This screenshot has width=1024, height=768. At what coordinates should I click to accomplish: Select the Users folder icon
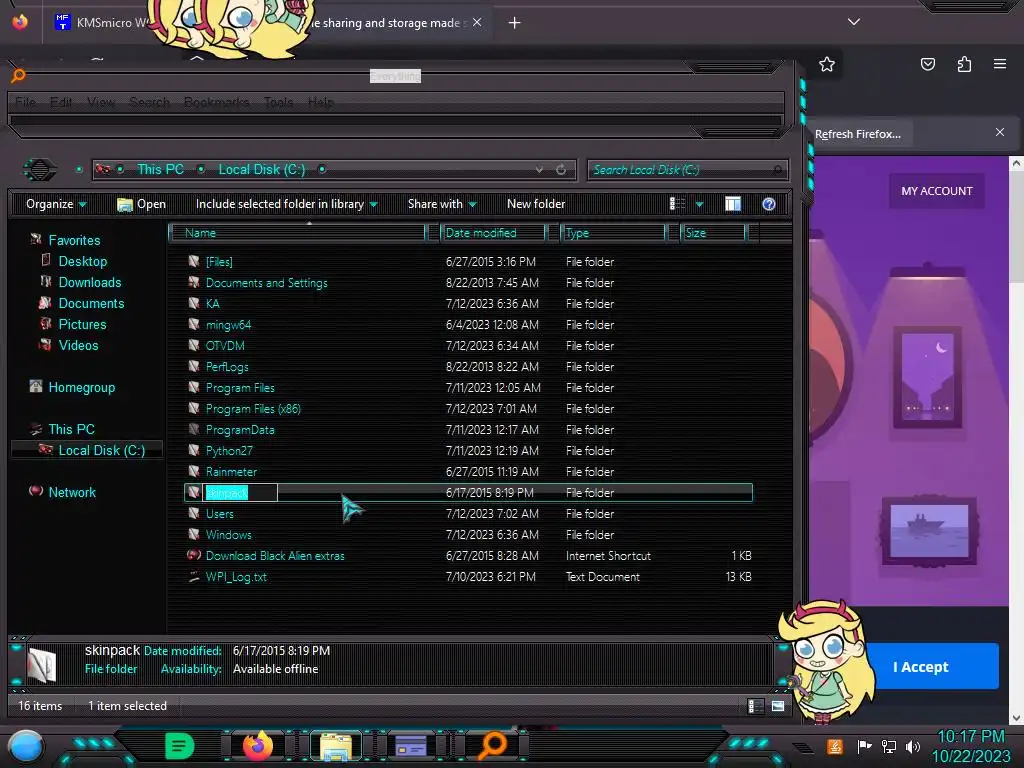pos(194,513)
